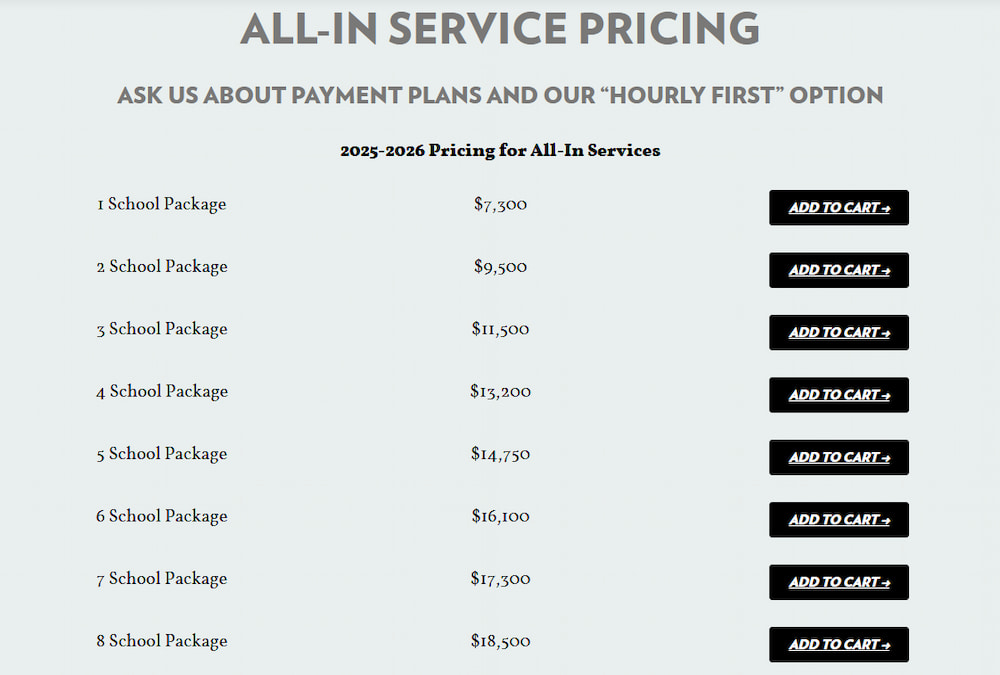Add the 3 School Package to cart

838,332
